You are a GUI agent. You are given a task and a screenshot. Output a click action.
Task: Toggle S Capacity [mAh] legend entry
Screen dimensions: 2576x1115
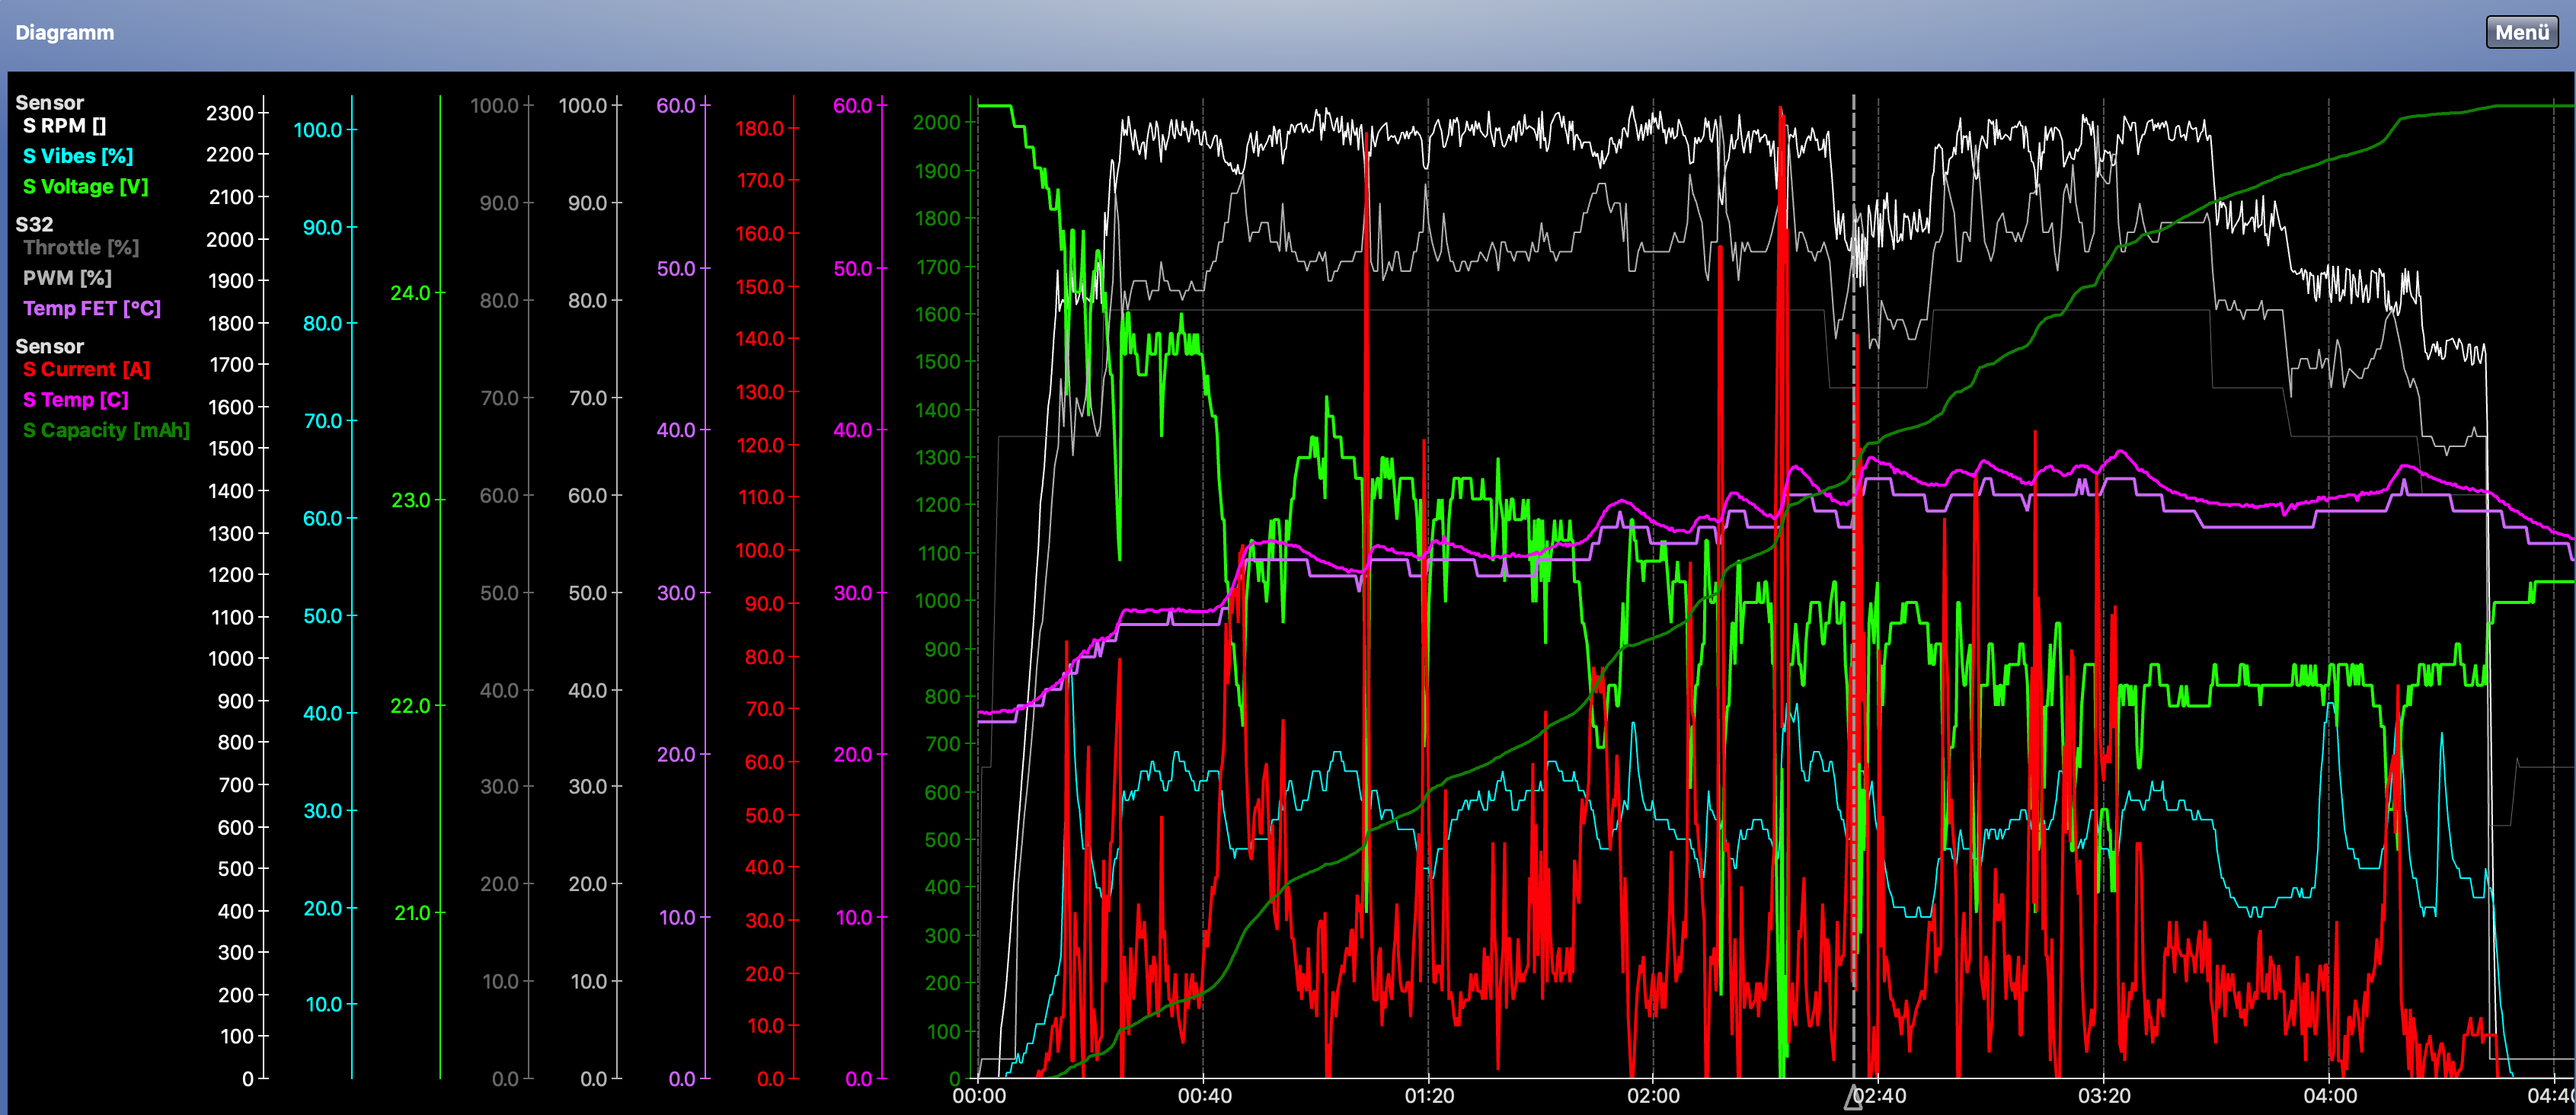click(x=106, y=430)
